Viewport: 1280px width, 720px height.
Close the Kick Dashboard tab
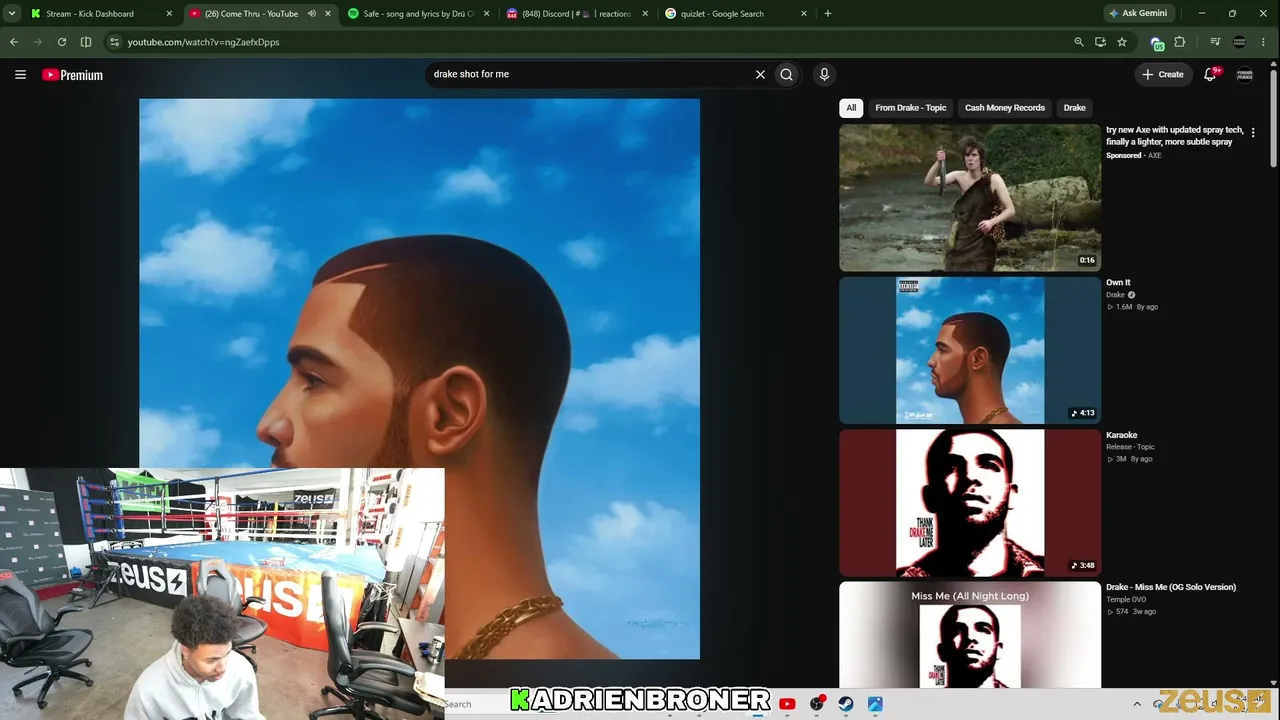pos(169,14)
